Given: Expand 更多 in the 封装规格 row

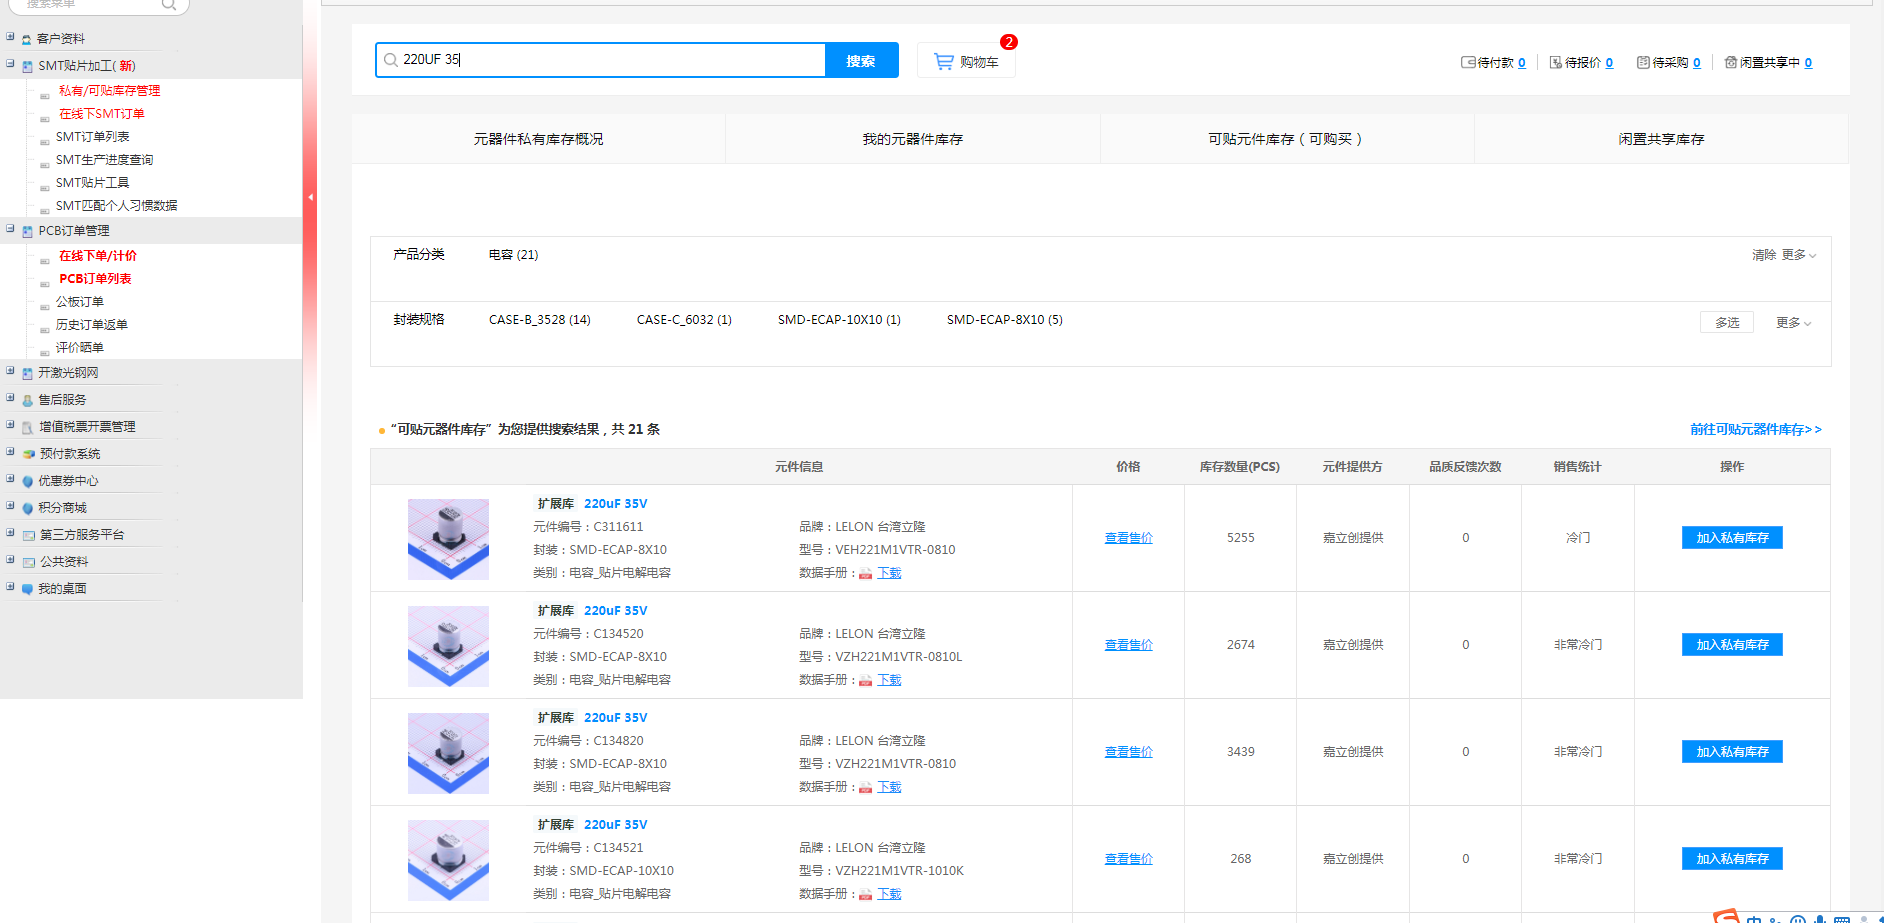Looking at the screenshot, I should (x=1793, y=323).
